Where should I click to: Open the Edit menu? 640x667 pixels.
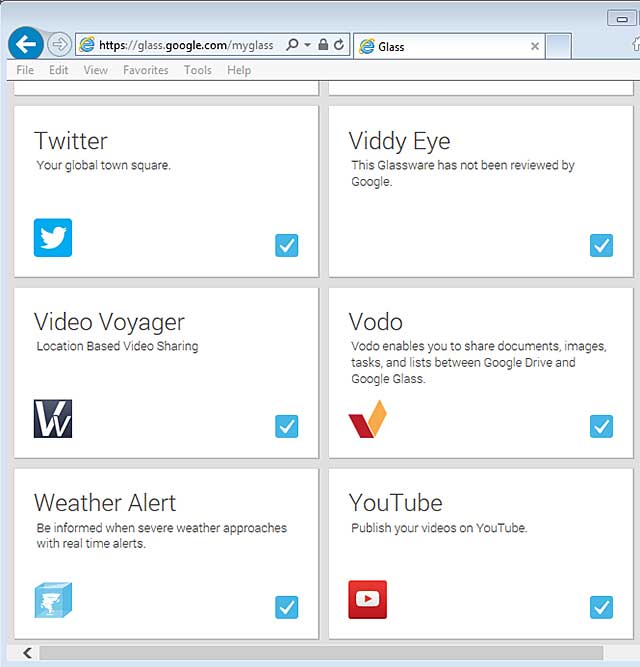pos(58,70)
